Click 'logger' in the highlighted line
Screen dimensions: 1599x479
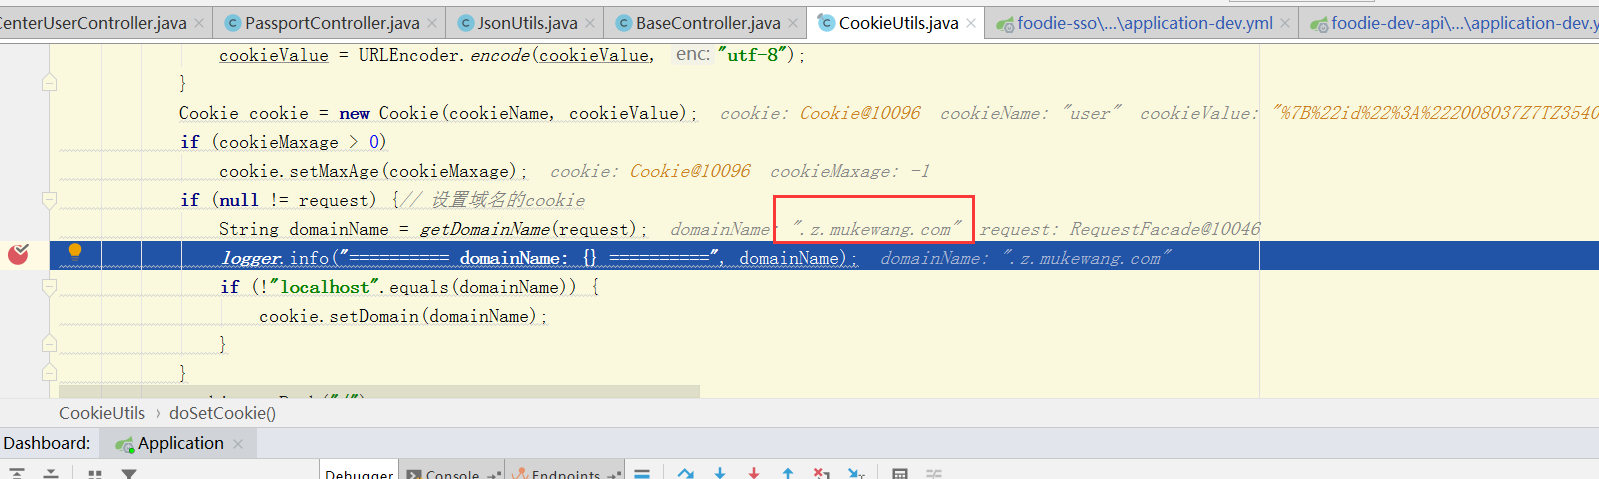pyautogui.click(x=250, y=258)
